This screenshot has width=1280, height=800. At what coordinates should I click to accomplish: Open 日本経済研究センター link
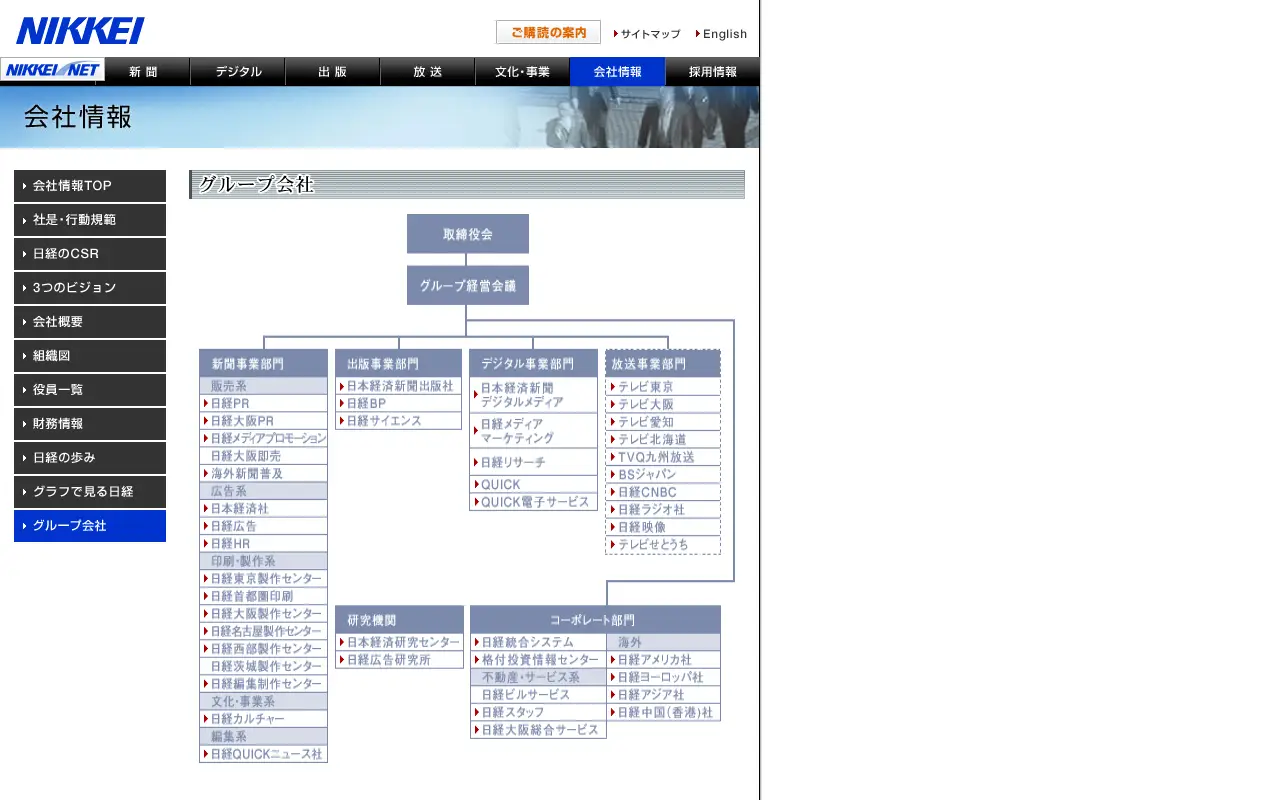(400, 642)
